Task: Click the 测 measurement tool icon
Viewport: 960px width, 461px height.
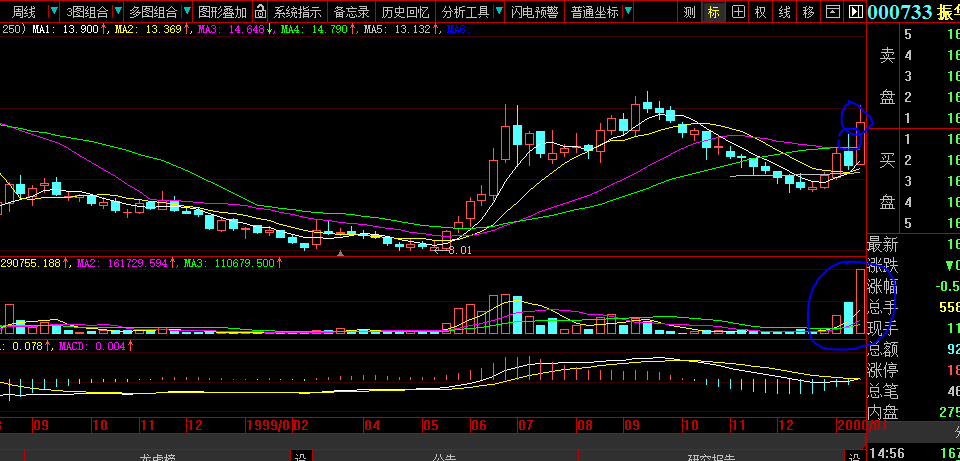Action: (690, 12)
